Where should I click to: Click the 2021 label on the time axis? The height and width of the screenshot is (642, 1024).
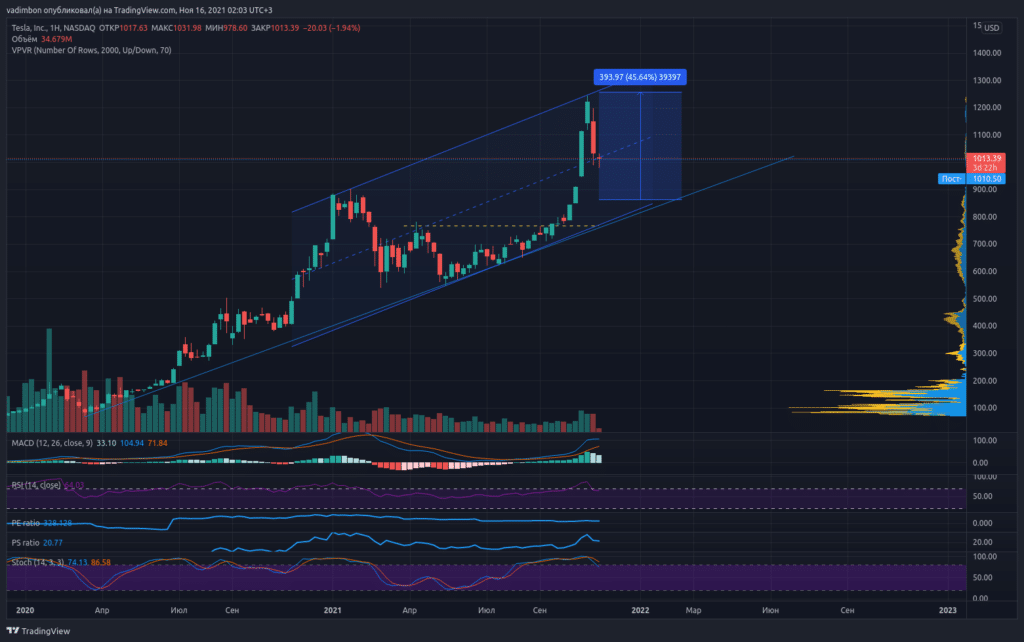(335, 609)
